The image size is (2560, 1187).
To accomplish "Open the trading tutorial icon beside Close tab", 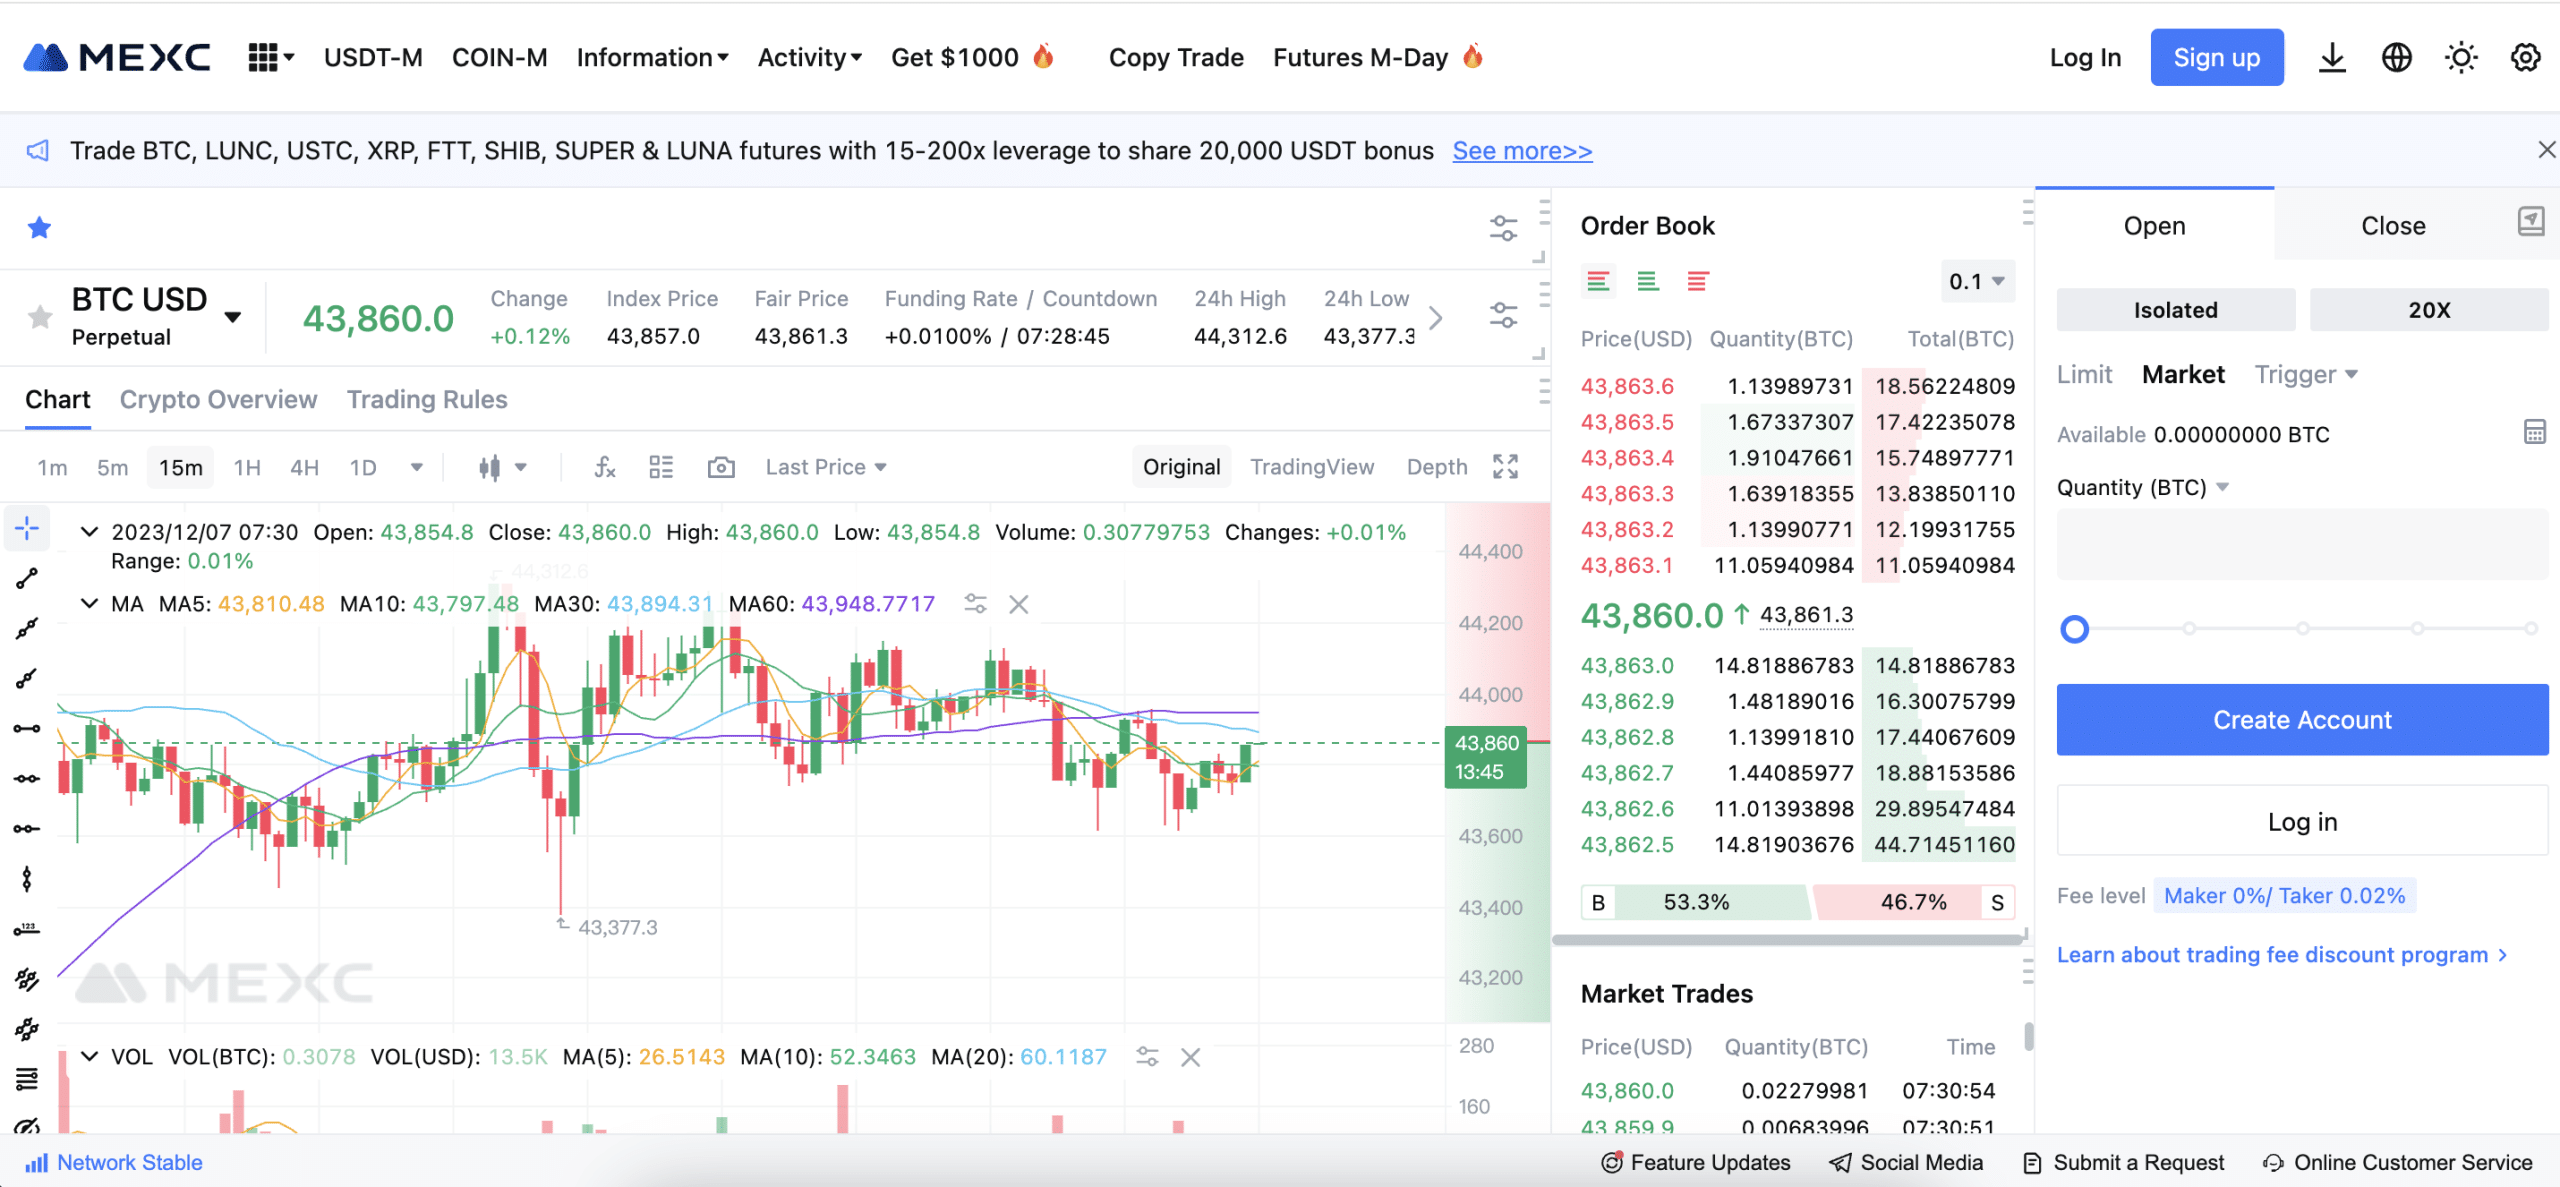I will 2531,221.
